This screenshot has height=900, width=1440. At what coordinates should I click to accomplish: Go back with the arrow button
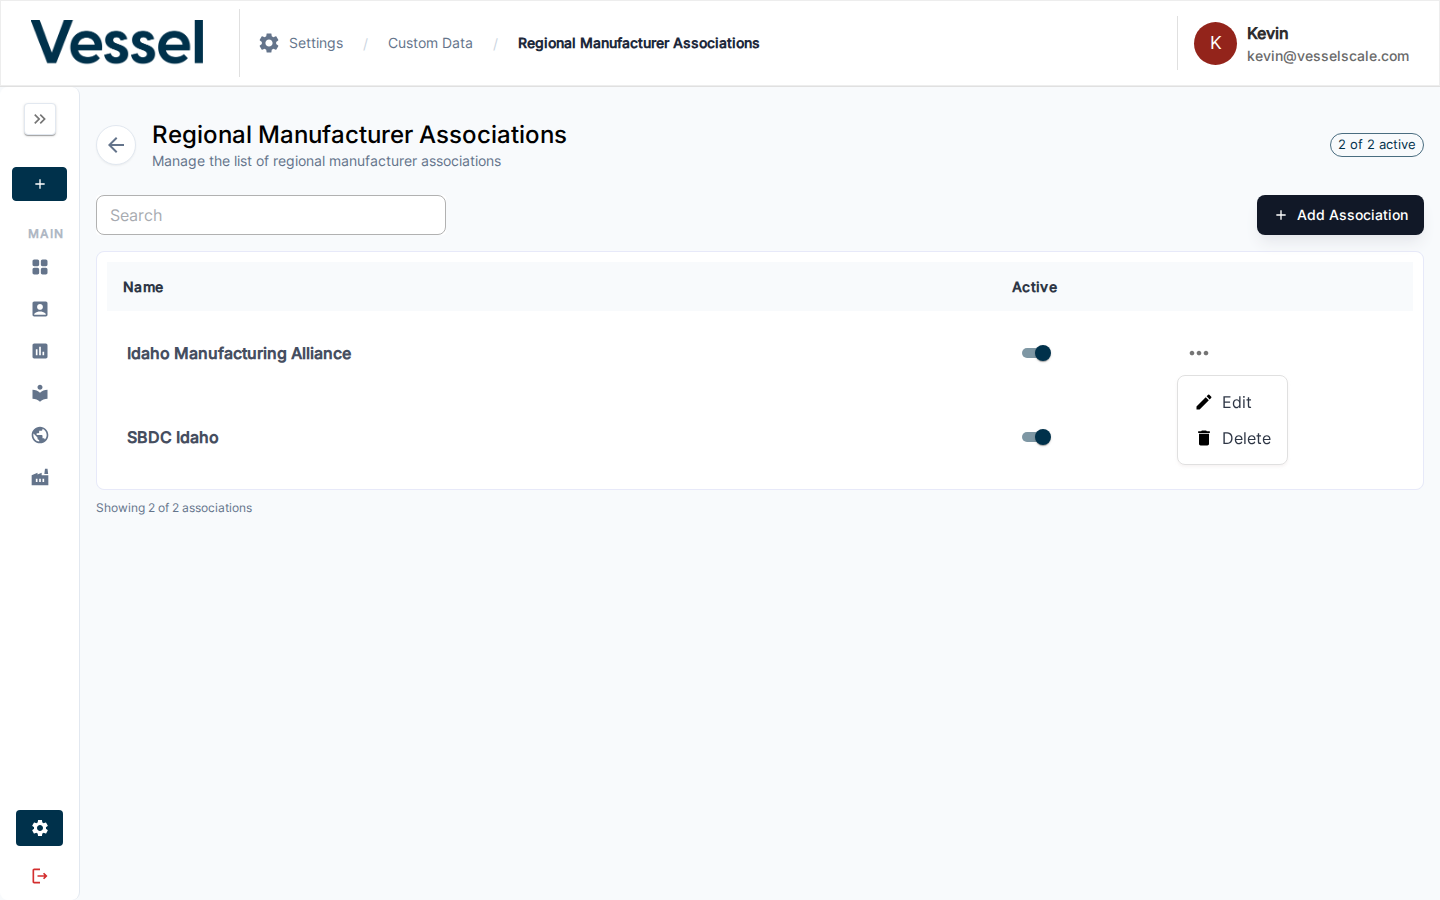116,145
